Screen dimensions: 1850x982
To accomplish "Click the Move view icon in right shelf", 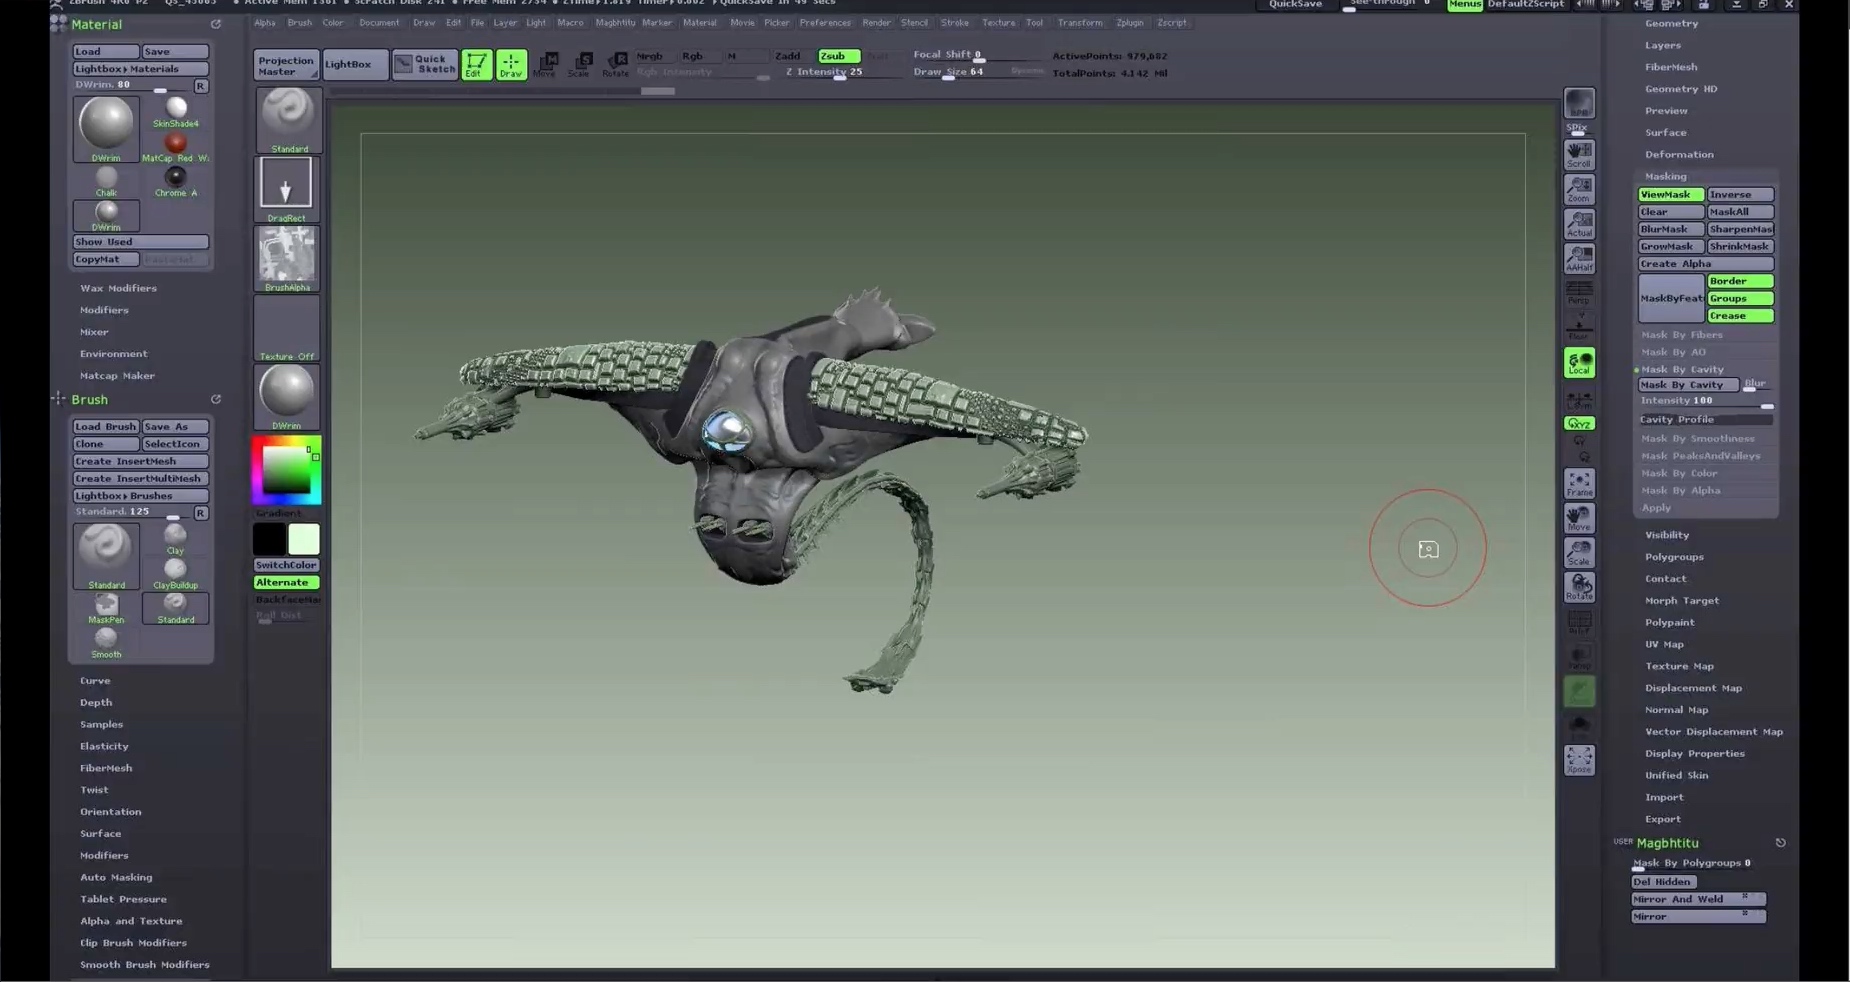I will (x=1579, y=518).
